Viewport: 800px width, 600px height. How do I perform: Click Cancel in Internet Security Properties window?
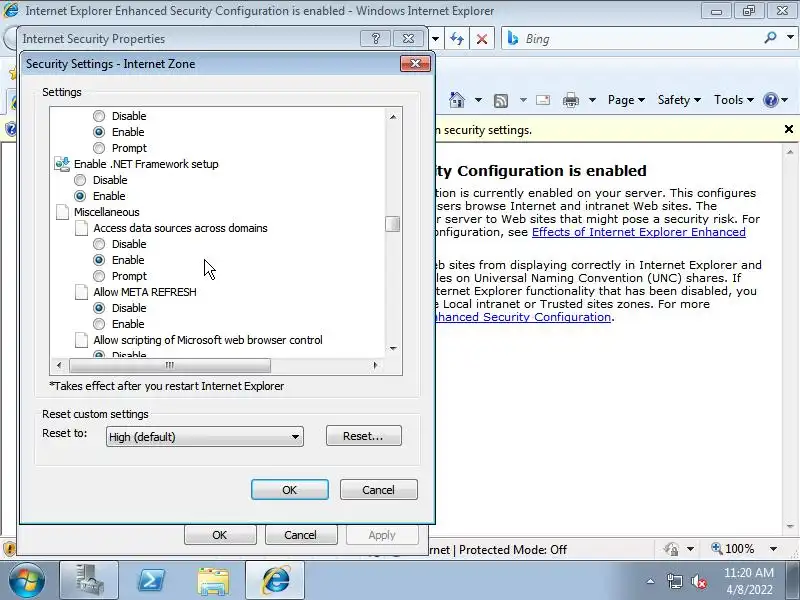click(x=301, y=535)
